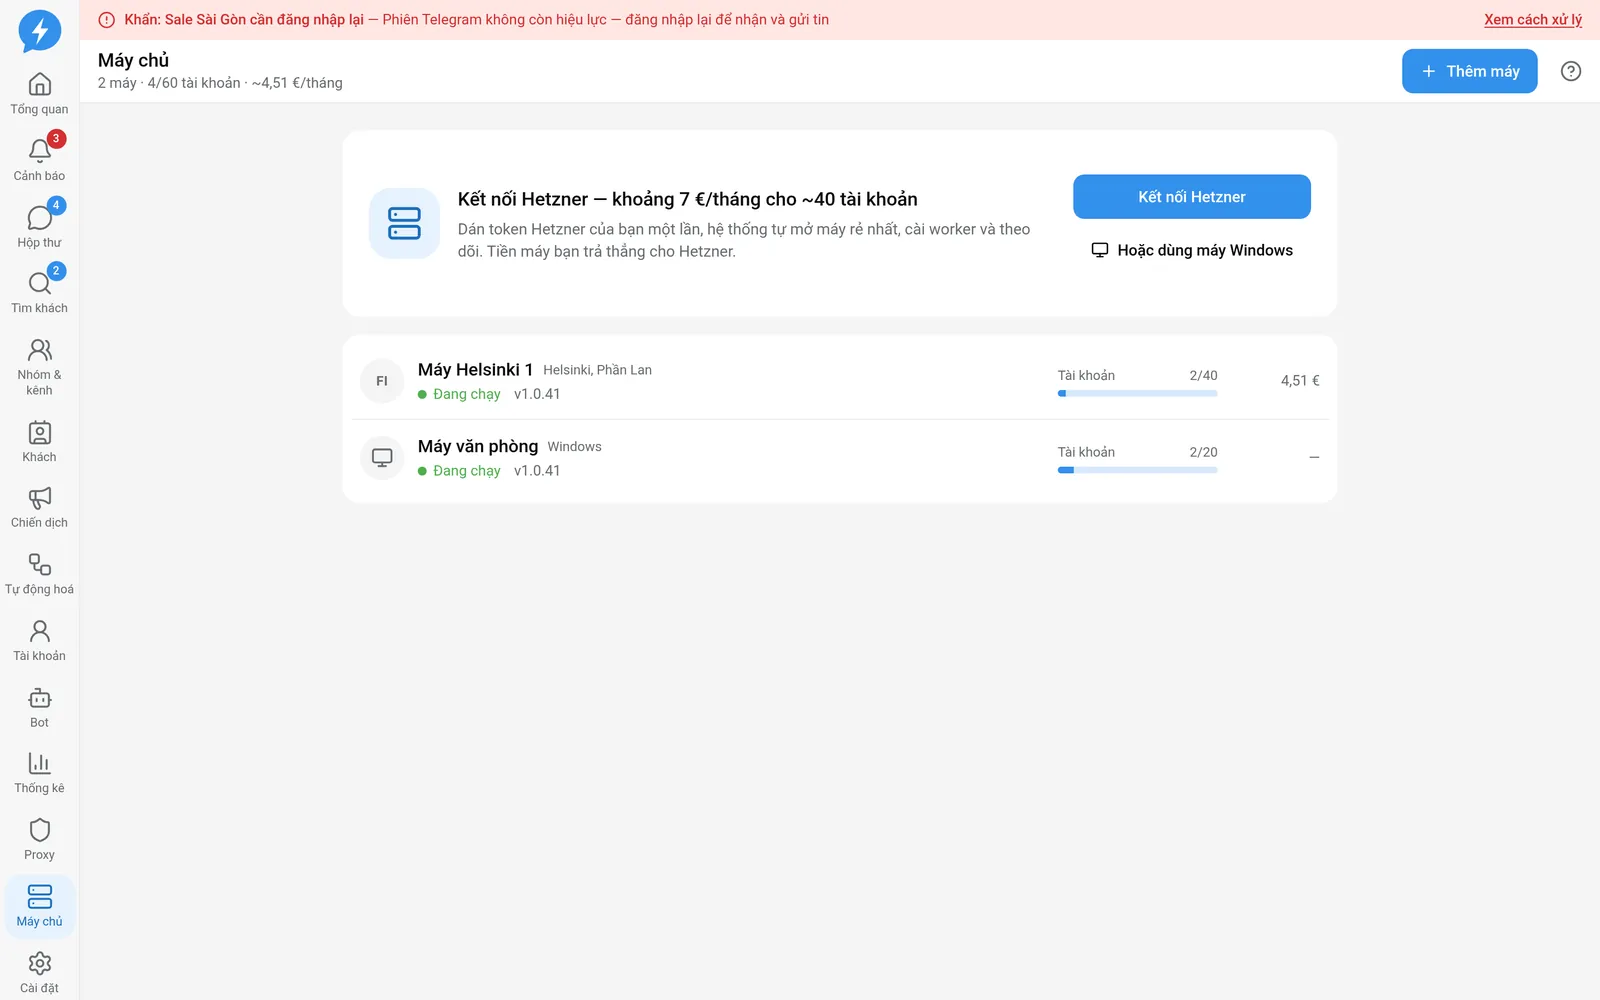This screenshot has width=1600, height=1000.
Task: Click the help question mark icon
Action: tap(1571, 71)
